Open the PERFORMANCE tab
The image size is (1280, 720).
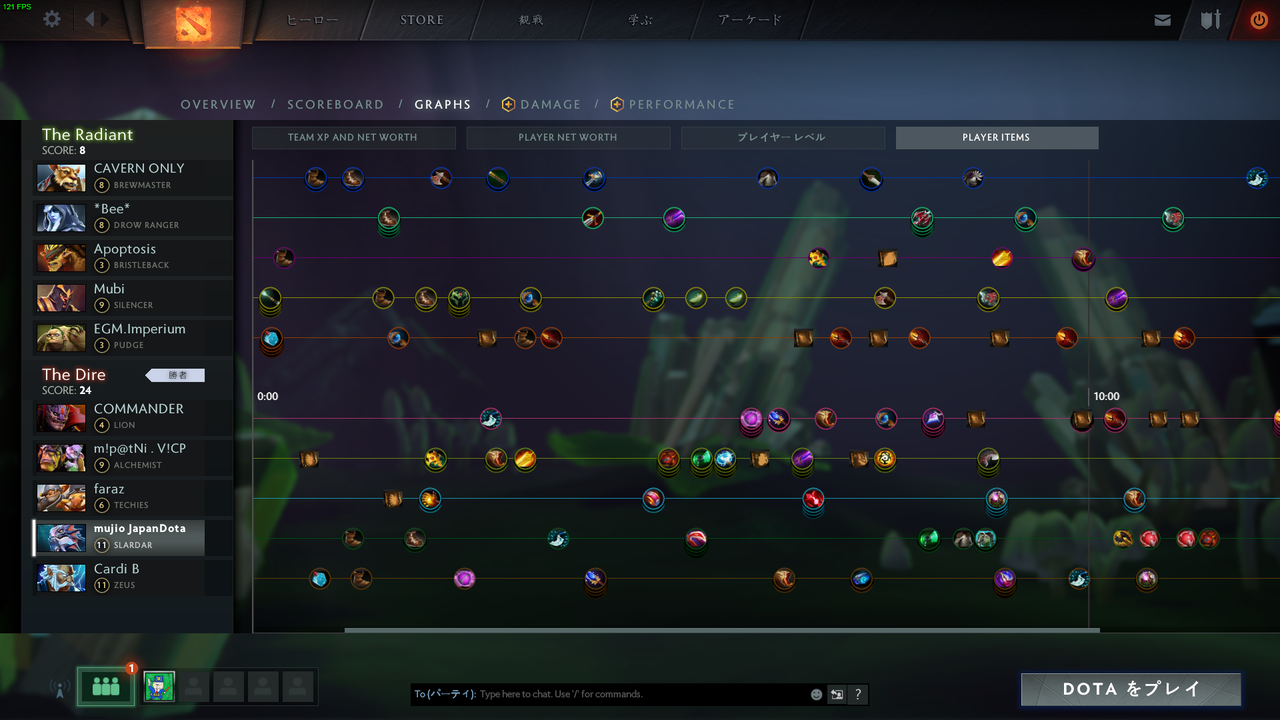pyautogui.click(x=681, y=104)
